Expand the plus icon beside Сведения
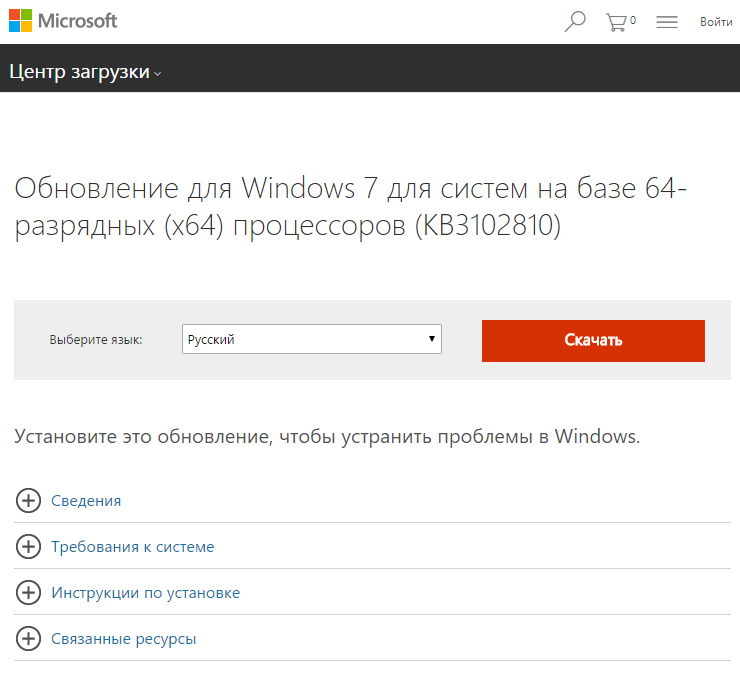 click(x=28, y=501)
